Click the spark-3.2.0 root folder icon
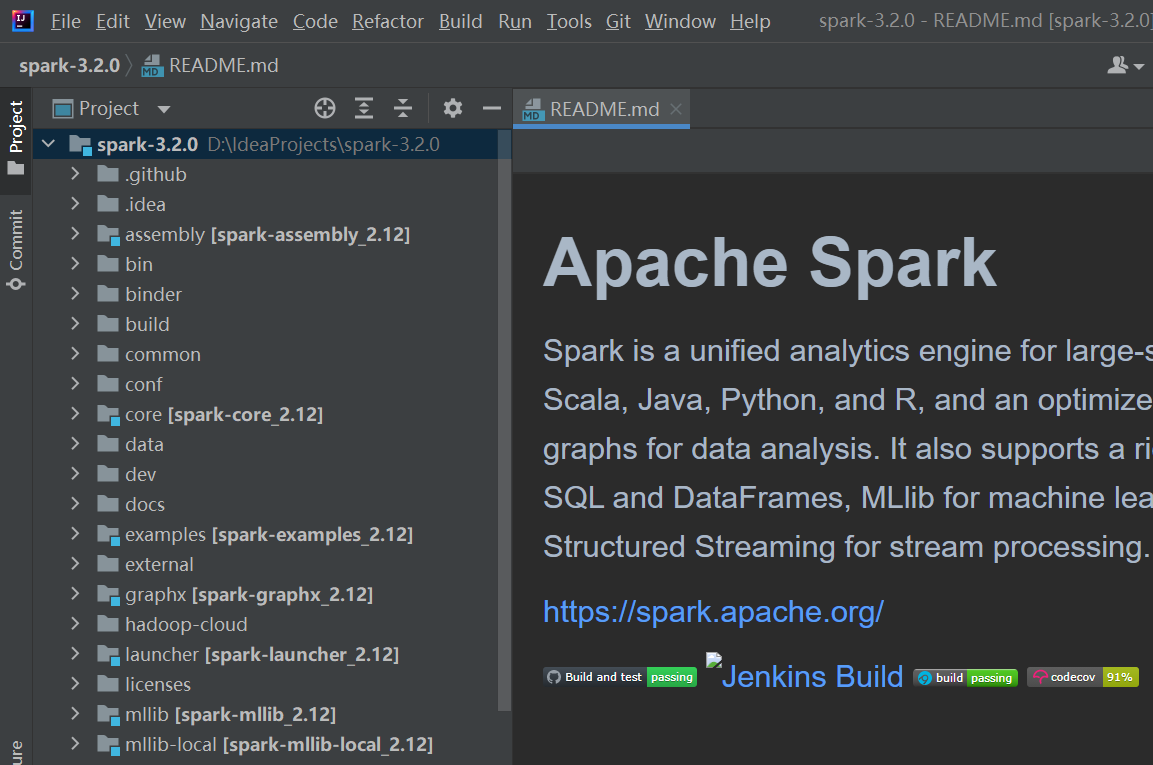 pyautogui.click(x=80, y=145)
